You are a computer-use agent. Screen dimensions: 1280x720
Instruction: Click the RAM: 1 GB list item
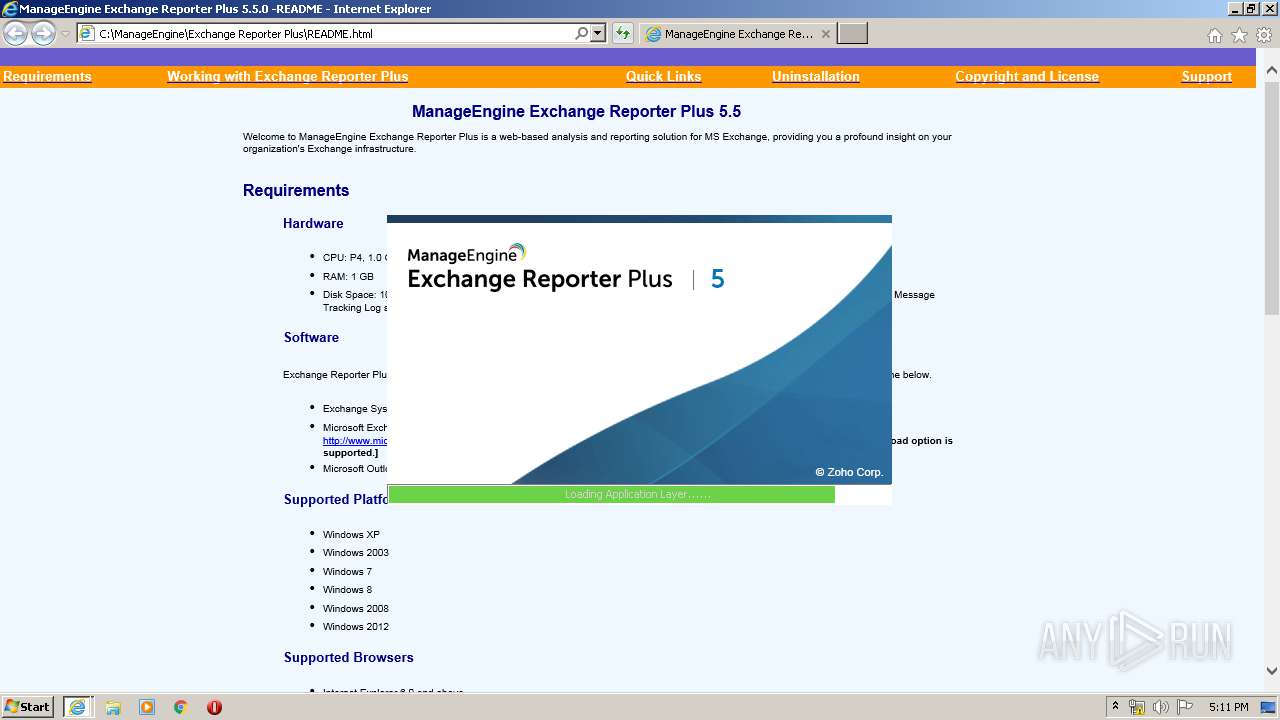348,276
